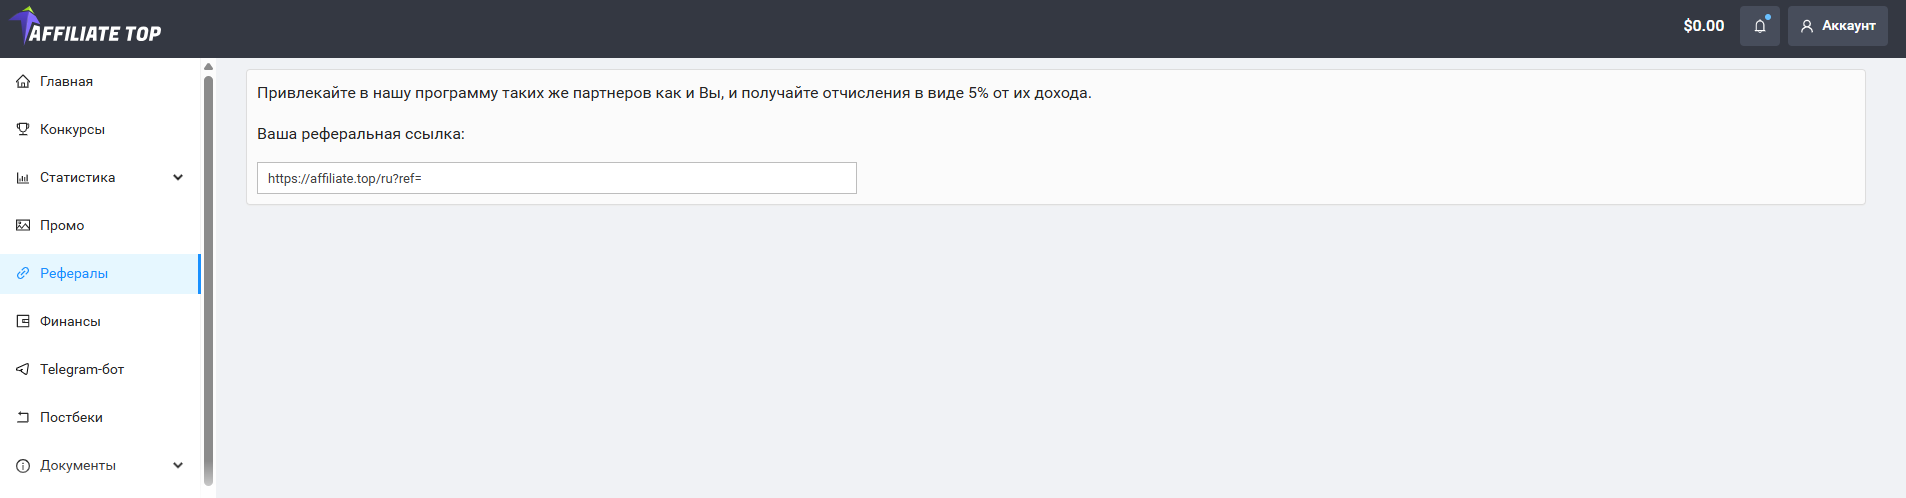The width and height of the screenshot is (1906, 498).
Task: Click the info icon next to Документы
Action: (x=23, y=466)
